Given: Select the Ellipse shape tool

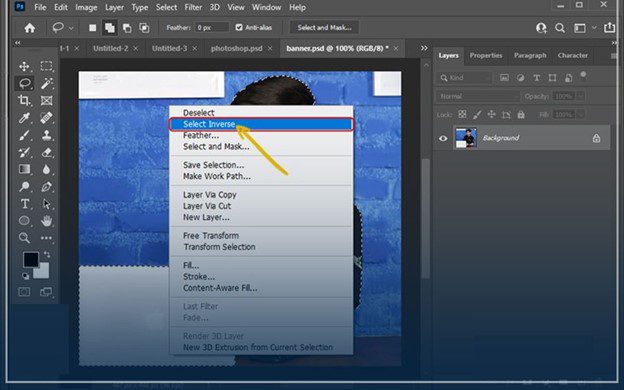Looking at the screenshot, I should pos(24,221).
